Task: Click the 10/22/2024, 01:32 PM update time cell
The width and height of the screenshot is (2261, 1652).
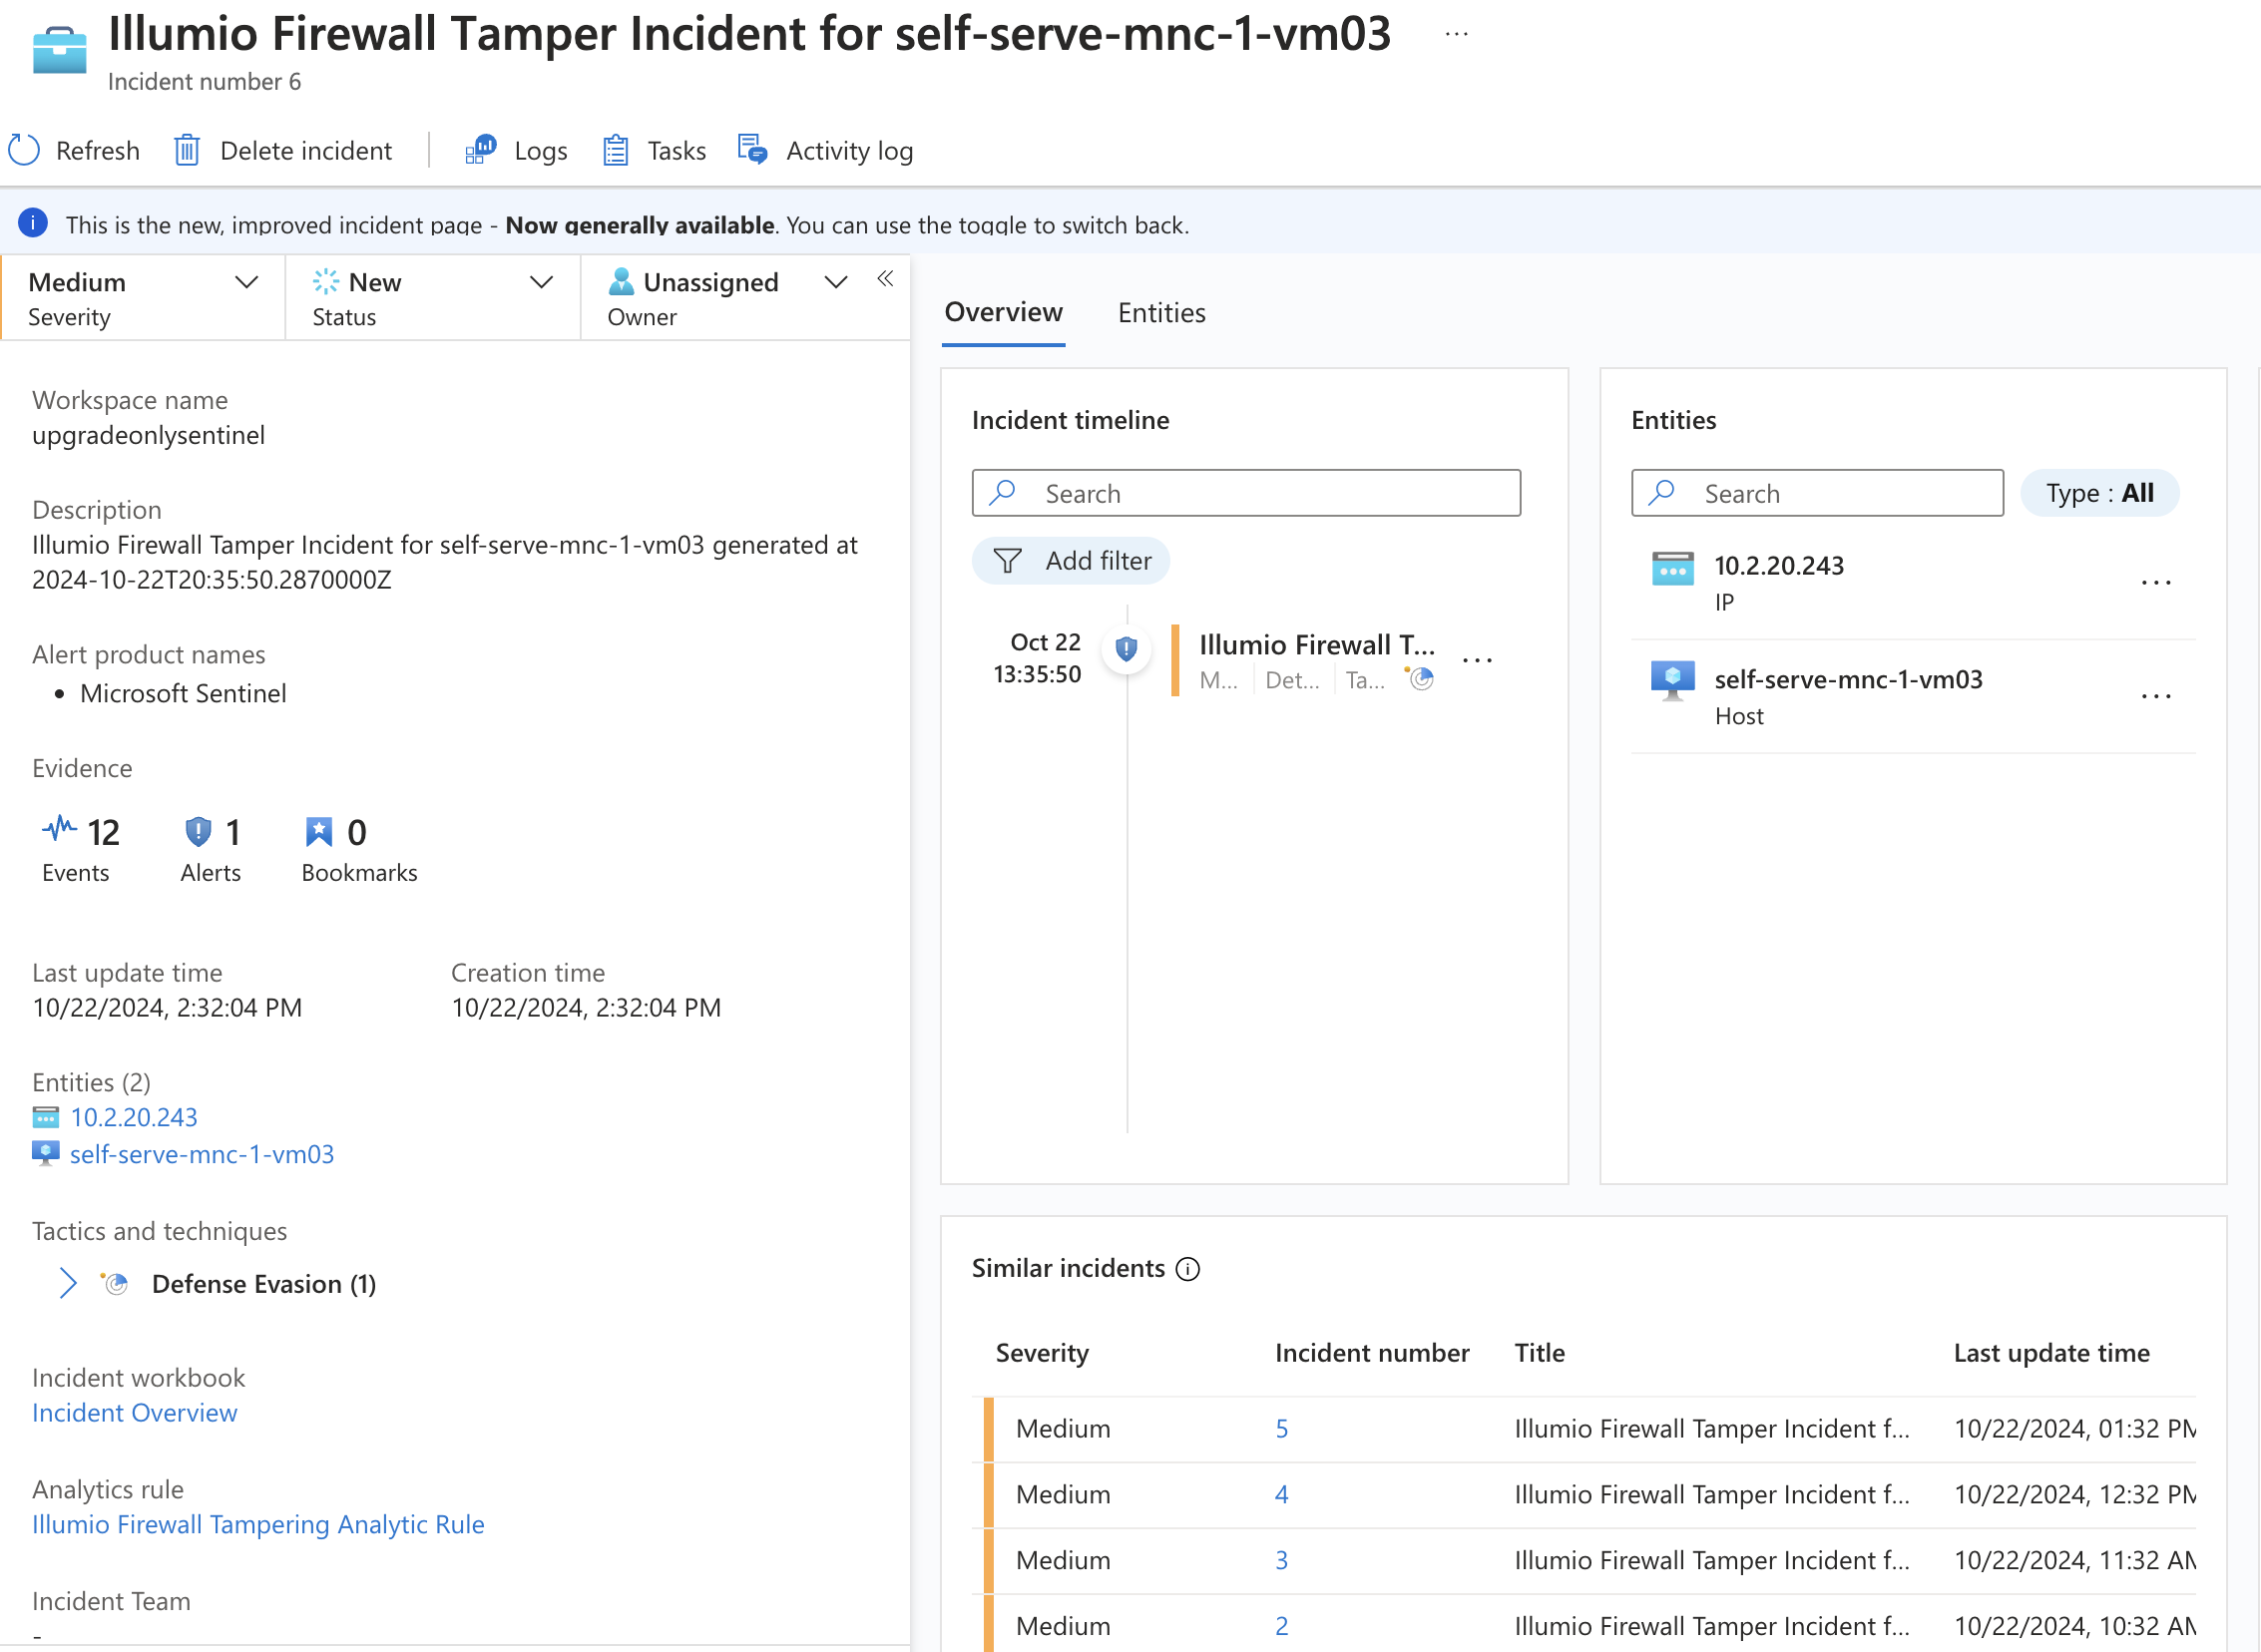Action: tap(2074, 1429)
